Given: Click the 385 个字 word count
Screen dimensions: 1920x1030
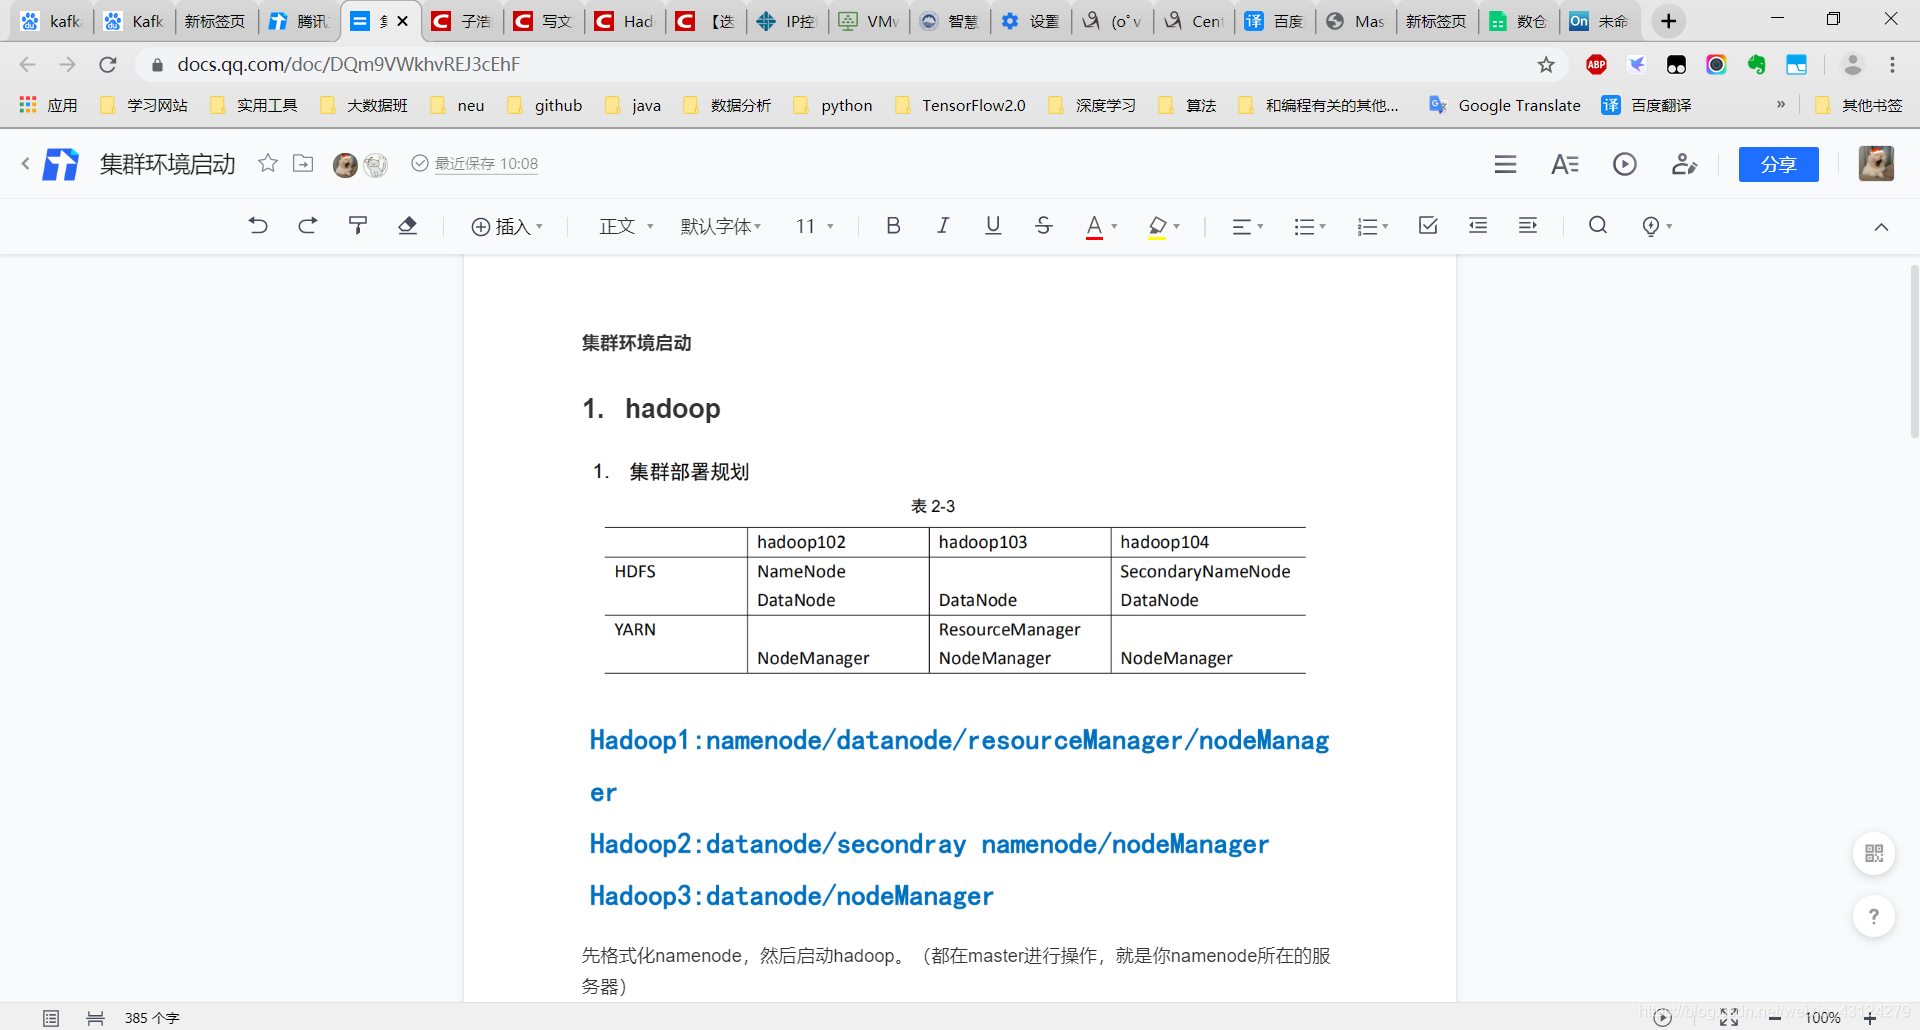Looking at the screenshot, I should (x=151, y=1017).
